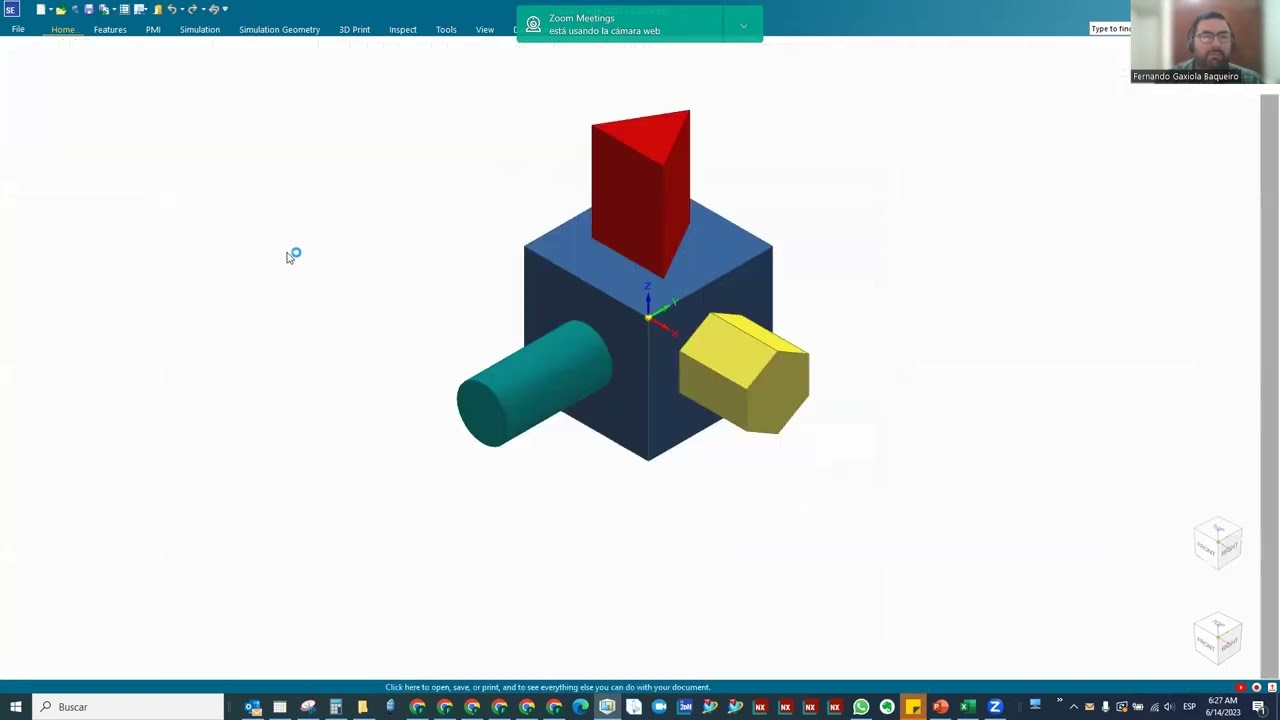This screenshot has width=1280, height=720.
Task: Click the Type to find command search box
Action: [1110, 29]
